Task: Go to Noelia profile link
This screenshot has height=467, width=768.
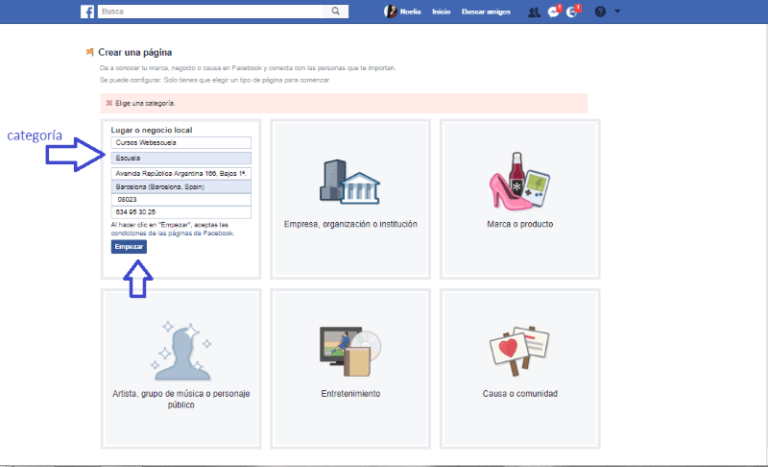Action: [x=410, y=12]
